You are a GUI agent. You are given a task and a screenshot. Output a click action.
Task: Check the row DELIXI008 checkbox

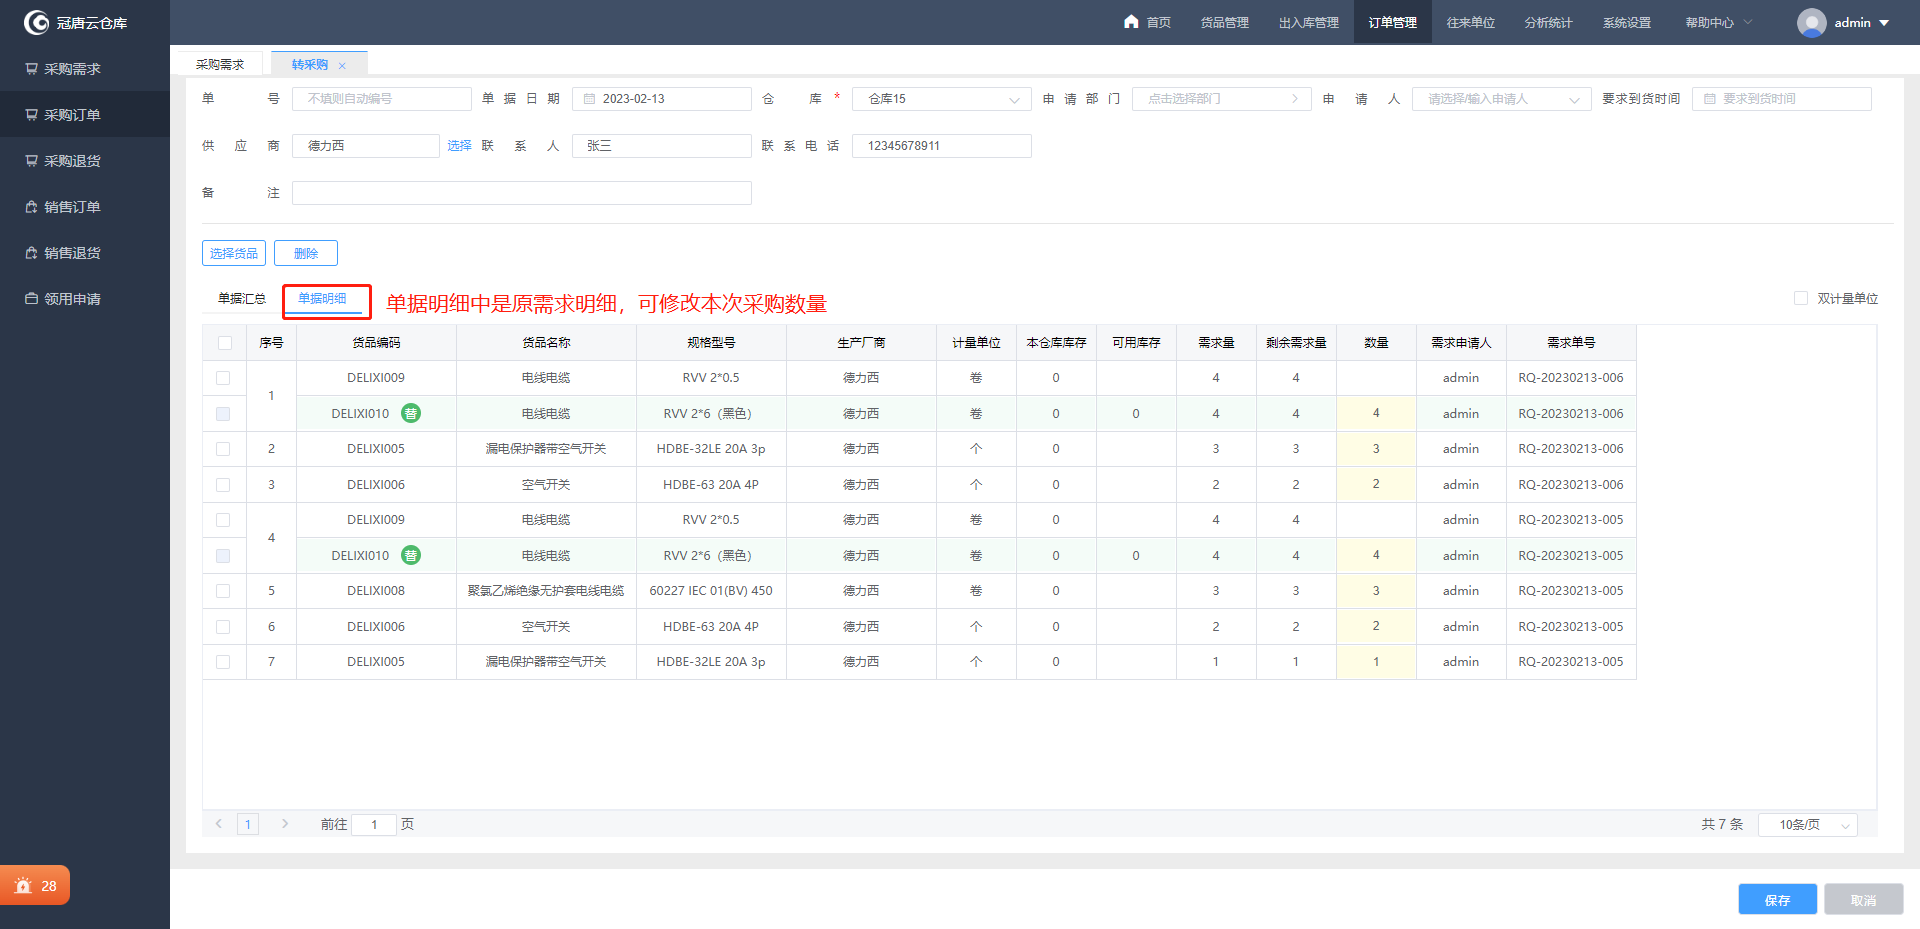(223, 591)
